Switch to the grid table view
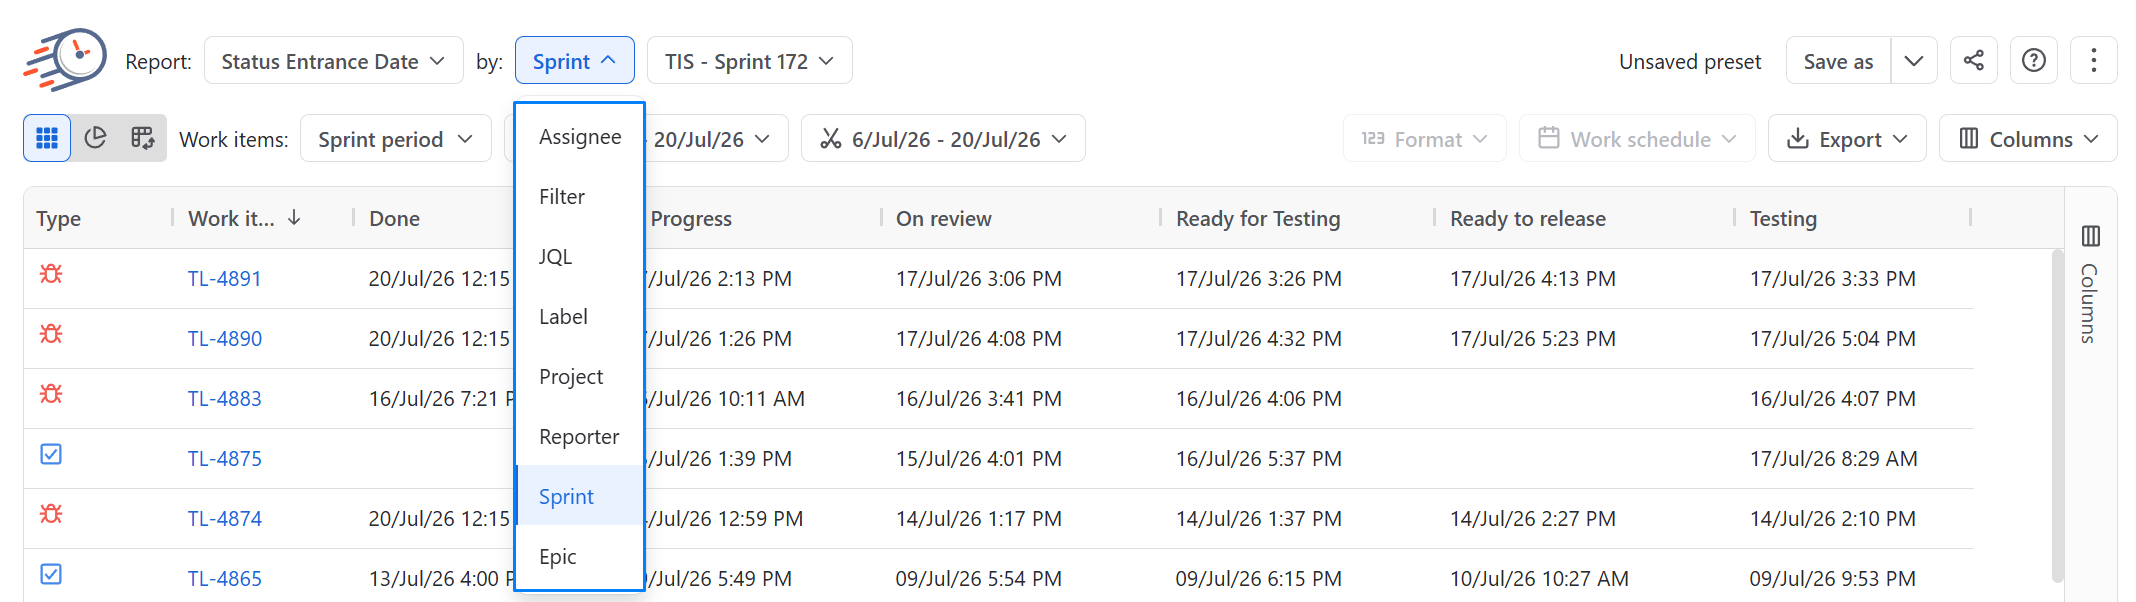This screenshot has height=602, width=2136. click(47, 138)
